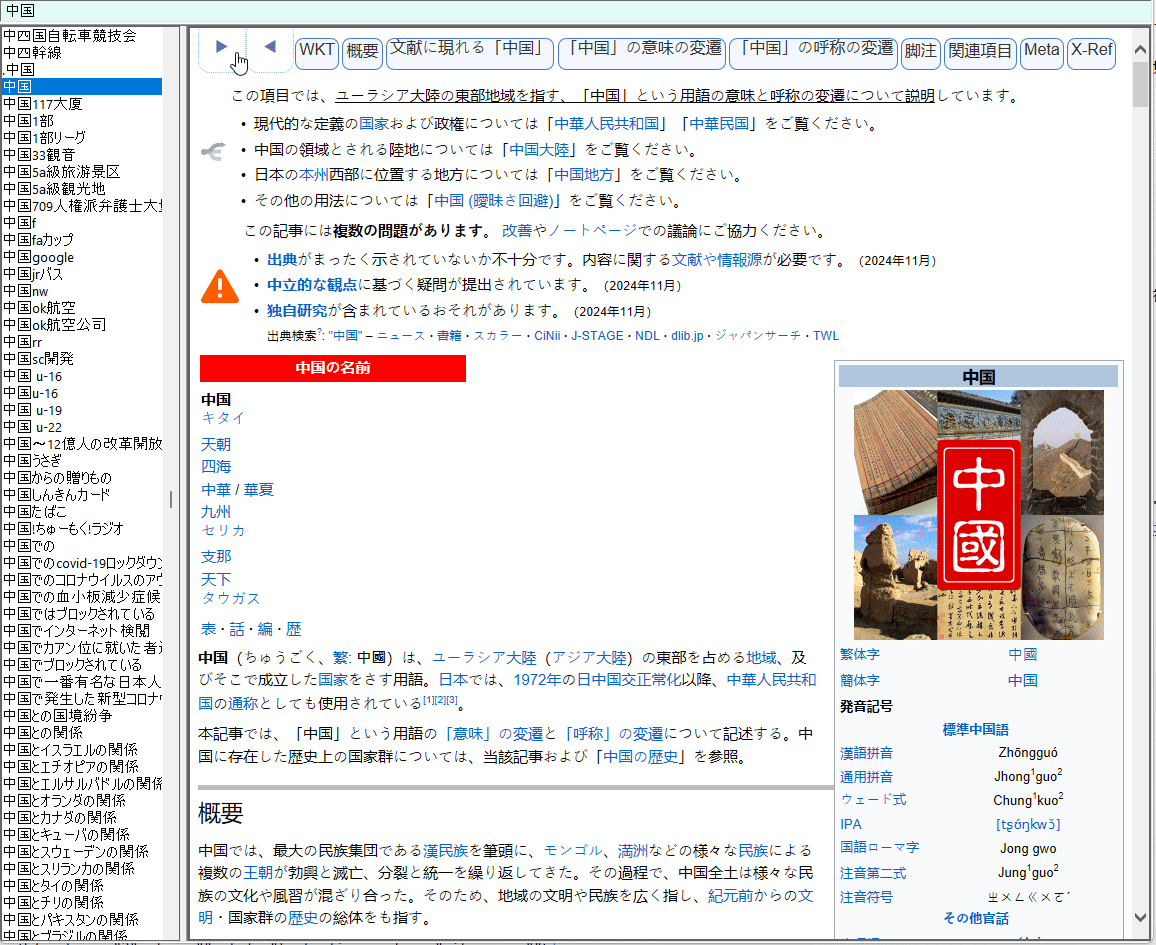Select the 脚注 tab
This screenshot has height=945, width=1156.
pyautogui.click(x=920, y=51)
